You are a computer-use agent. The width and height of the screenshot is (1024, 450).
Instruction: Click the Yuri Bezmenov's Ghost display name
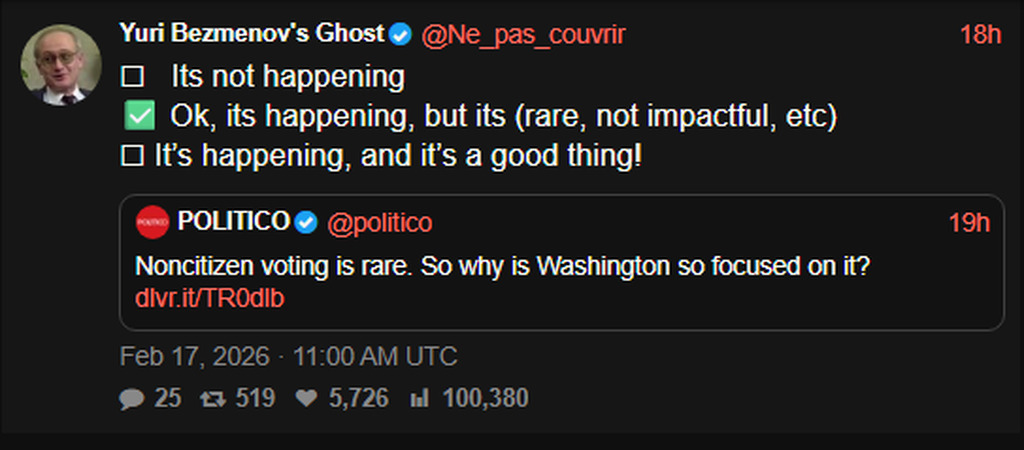(x=252, y=33)
